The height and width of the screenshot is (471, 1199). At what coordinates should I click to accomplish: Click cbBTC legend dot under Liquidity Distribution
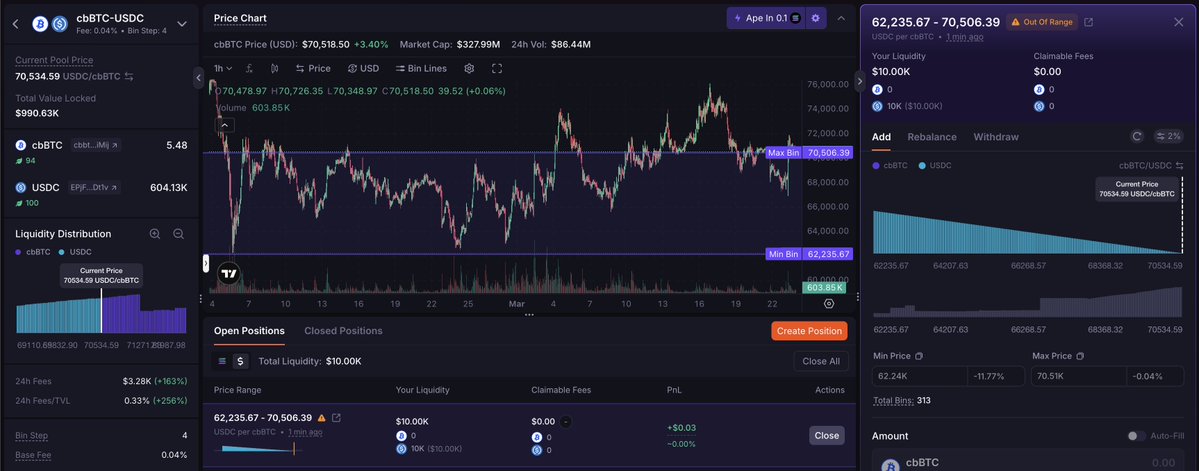pos(19,252)
